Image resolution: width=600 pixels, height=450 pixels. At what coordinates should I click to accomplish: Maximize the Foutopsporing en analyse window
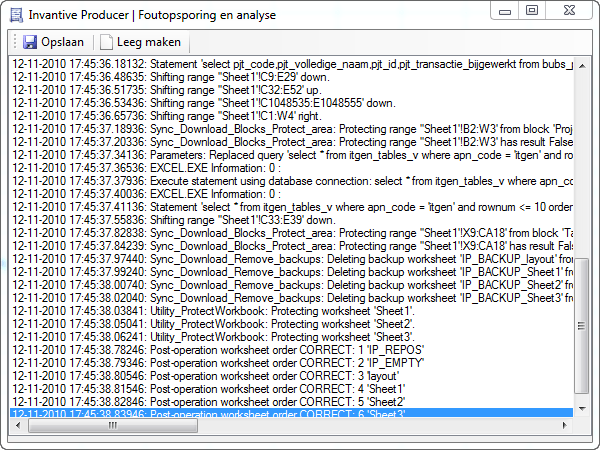[532, 10]
